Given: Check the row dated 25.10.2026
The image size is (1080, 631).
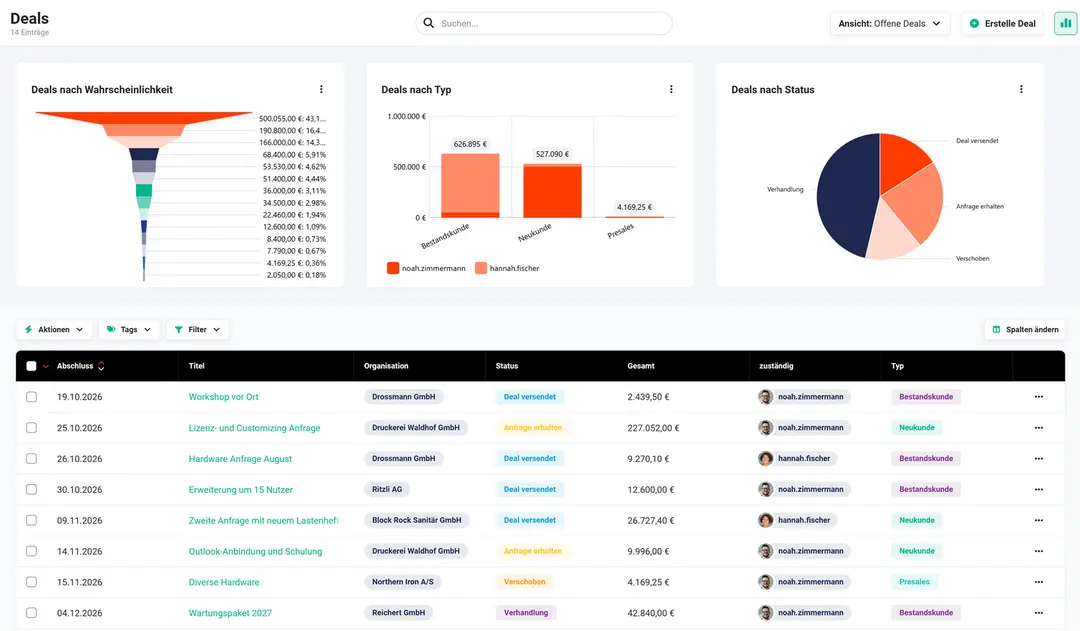Looking at the screenshot, I should [x=31, y=428].
